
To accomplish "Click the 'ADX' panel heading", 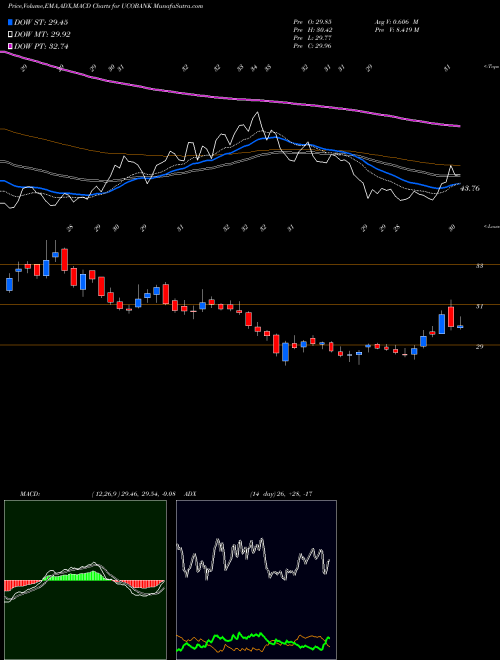I will pyautogui.click(x=191, y=494).
